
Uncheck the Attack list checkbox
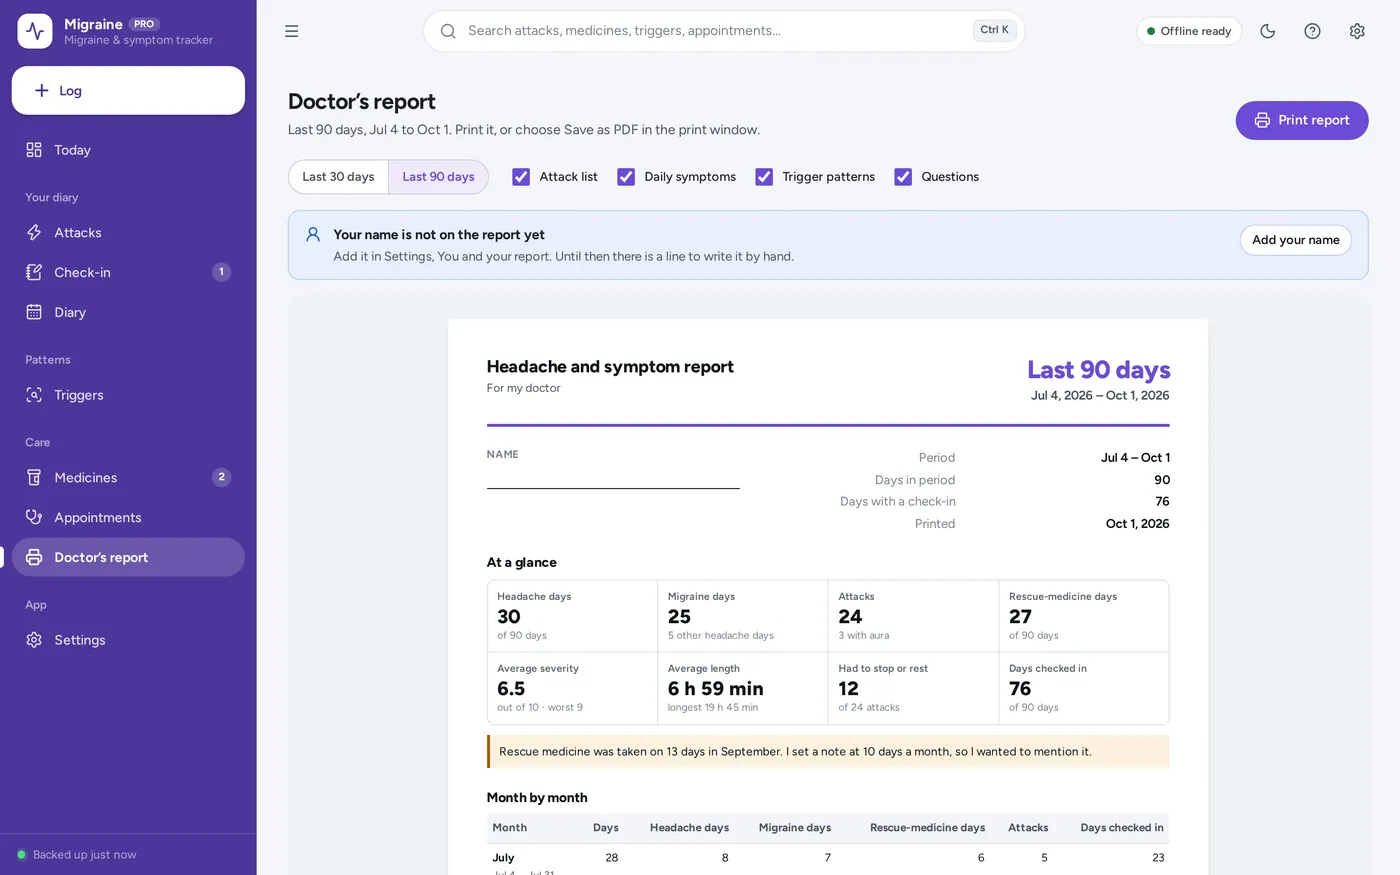pos(521,177)
